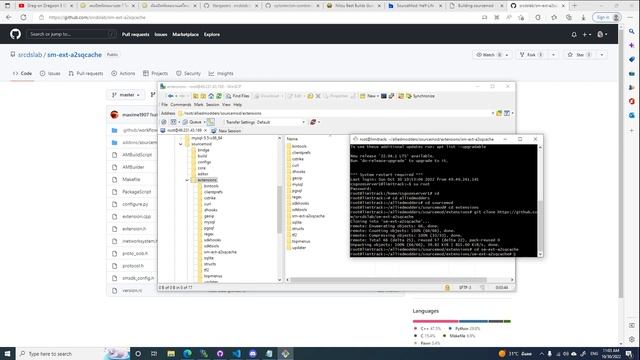Open the New Session tab in WinSCP
The width and height of the screenshot is (640, 360).
point(226,131)
